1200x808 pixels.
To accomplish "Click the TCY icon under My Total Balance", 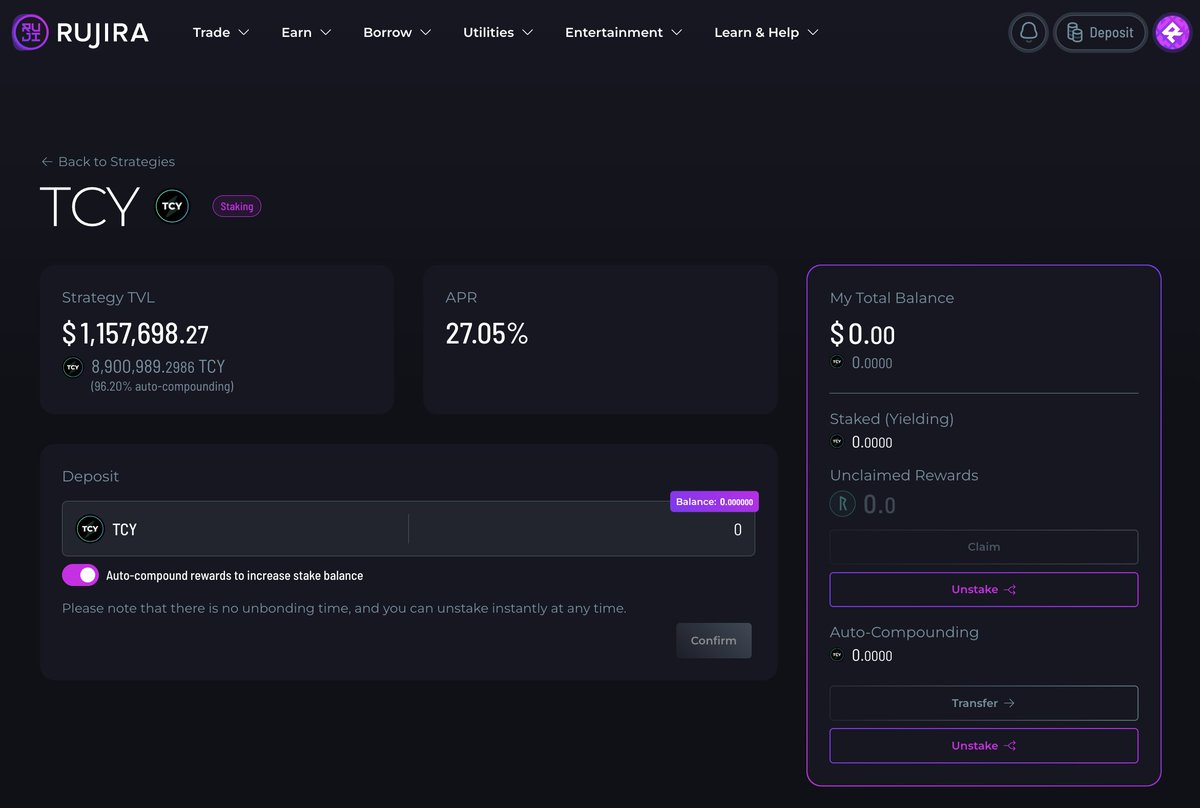I will coord(837,362).
